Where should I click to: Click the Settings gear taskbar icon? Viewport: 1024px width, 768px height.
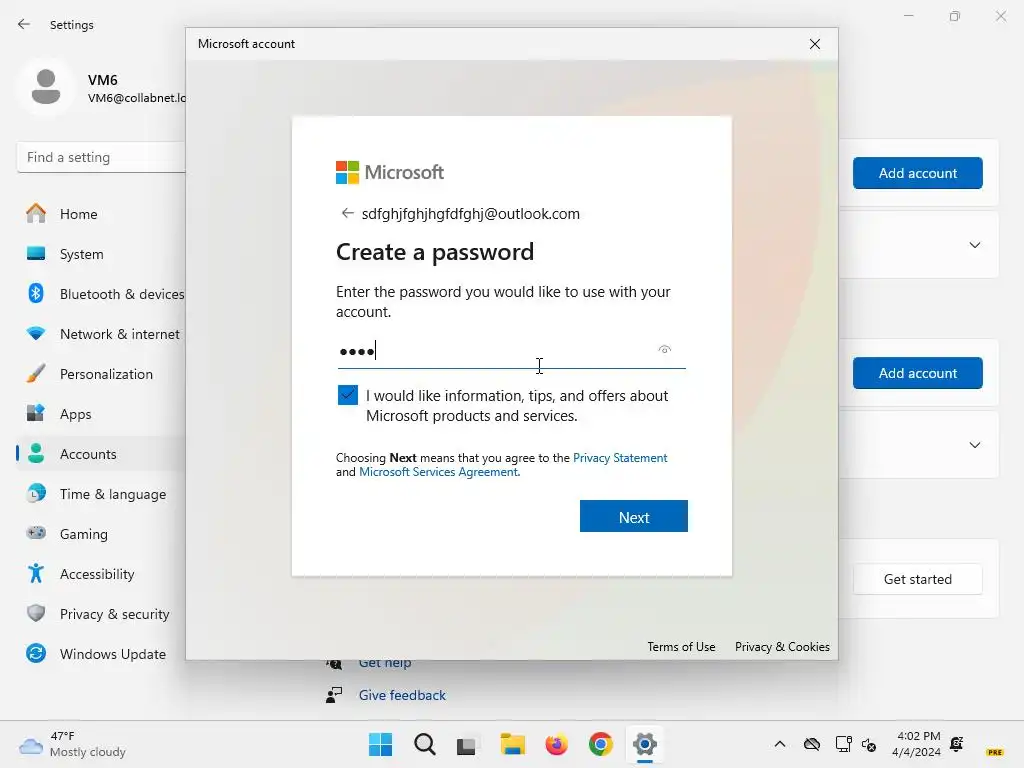pyautogui.click(x=645, y=744)
